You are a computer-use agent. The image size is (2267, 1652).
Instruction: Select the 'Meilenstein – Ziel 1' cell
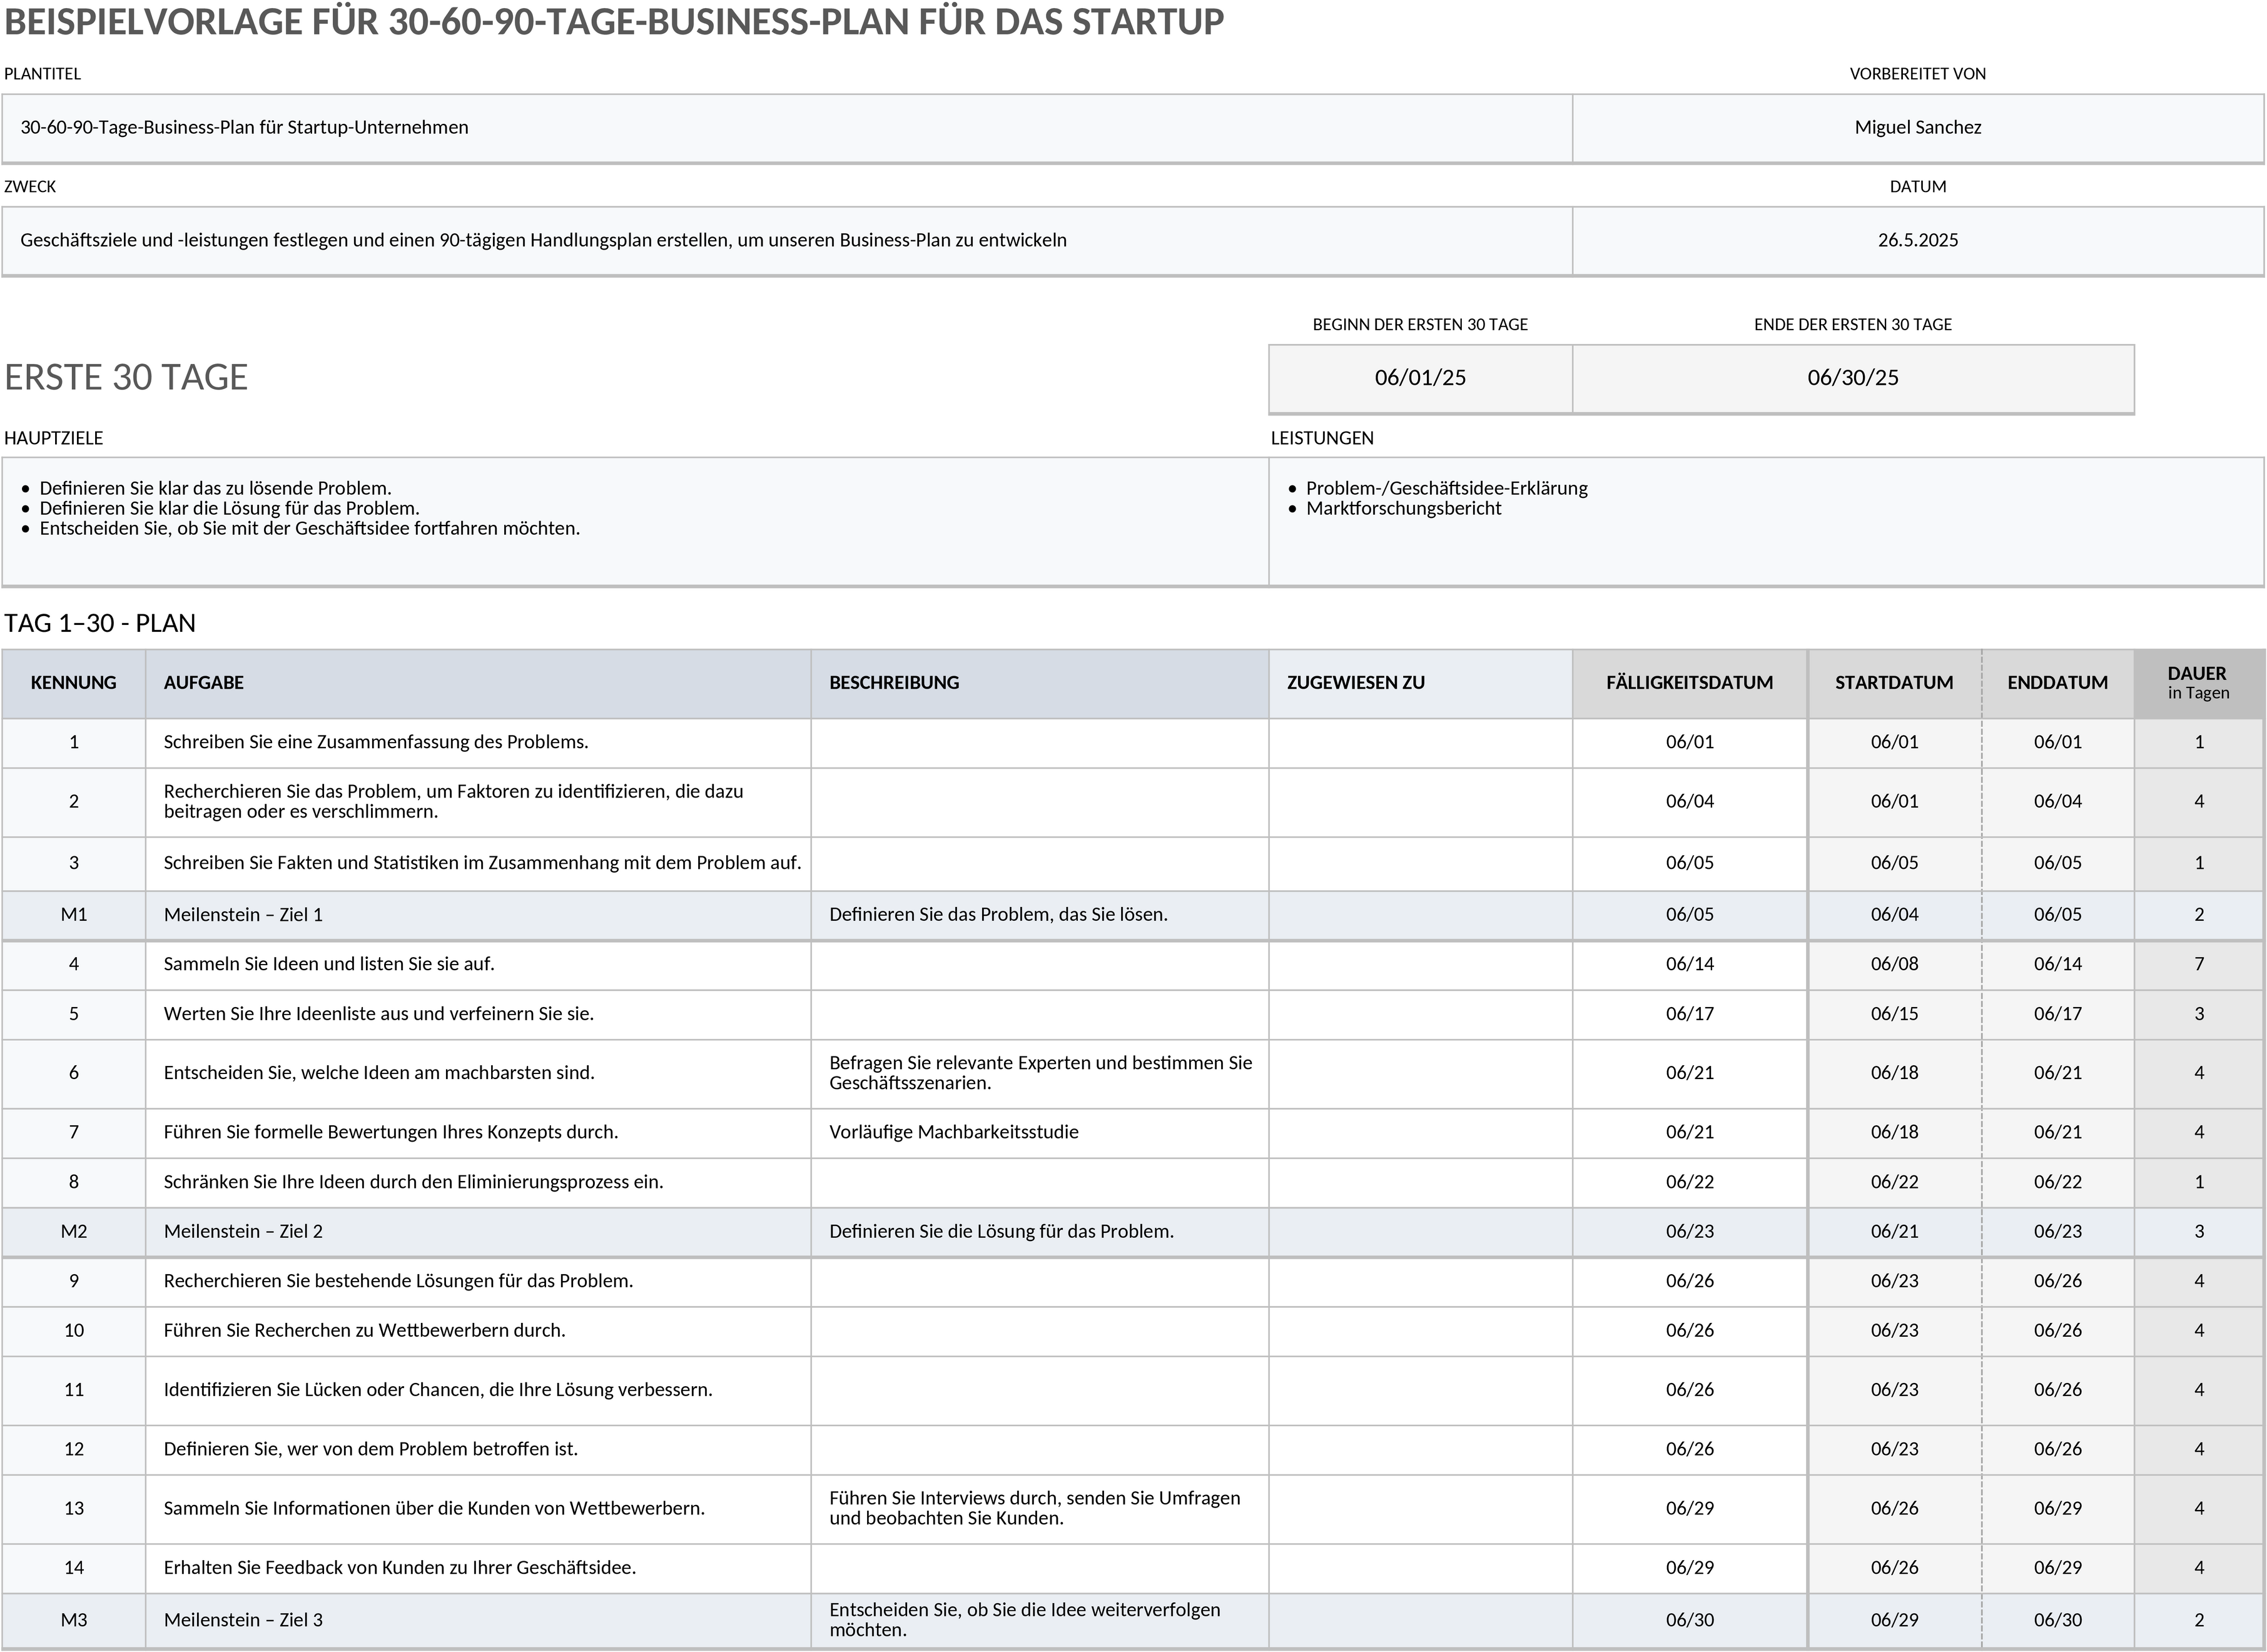478,915
